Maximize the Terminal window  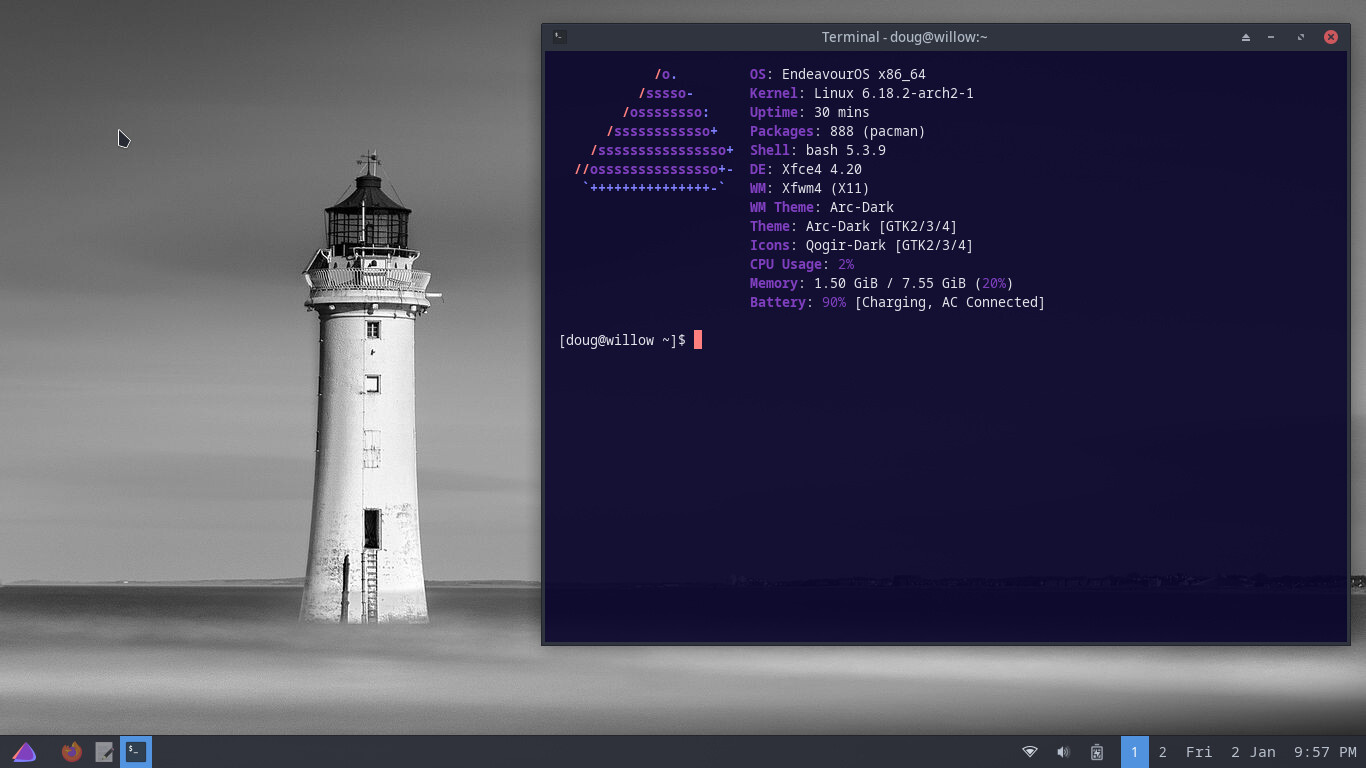pyautogui.click(x=1301, y=37)
